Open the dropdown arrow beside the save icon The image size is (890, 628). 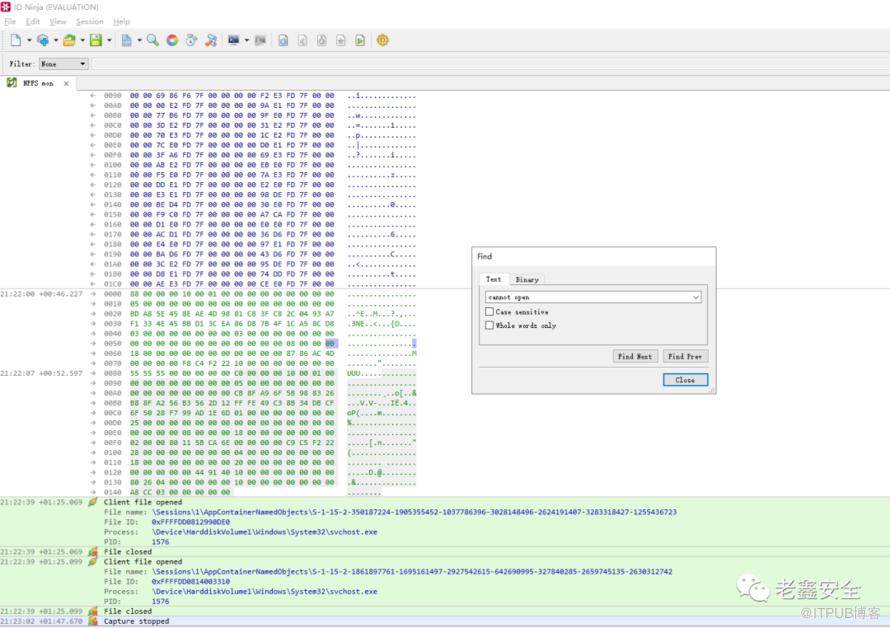pyautogui.click(x=109, y=40)
